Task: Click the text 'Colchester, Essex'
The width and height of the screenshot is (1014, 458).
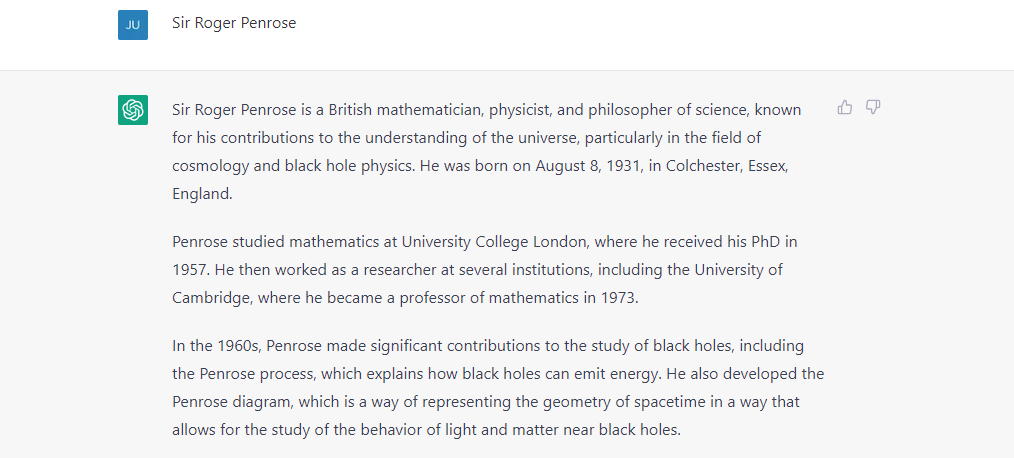Action: point(726,166)
